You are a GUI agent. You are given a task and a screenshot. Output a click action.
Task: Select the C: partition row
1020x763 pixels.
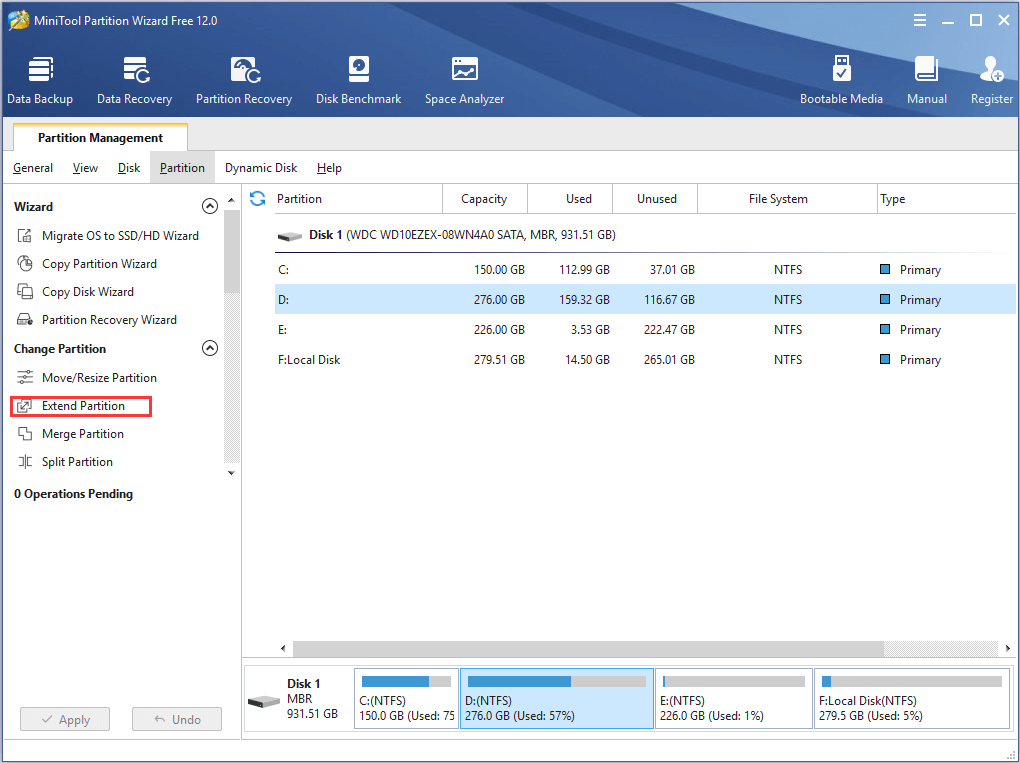tap(645, 269)
